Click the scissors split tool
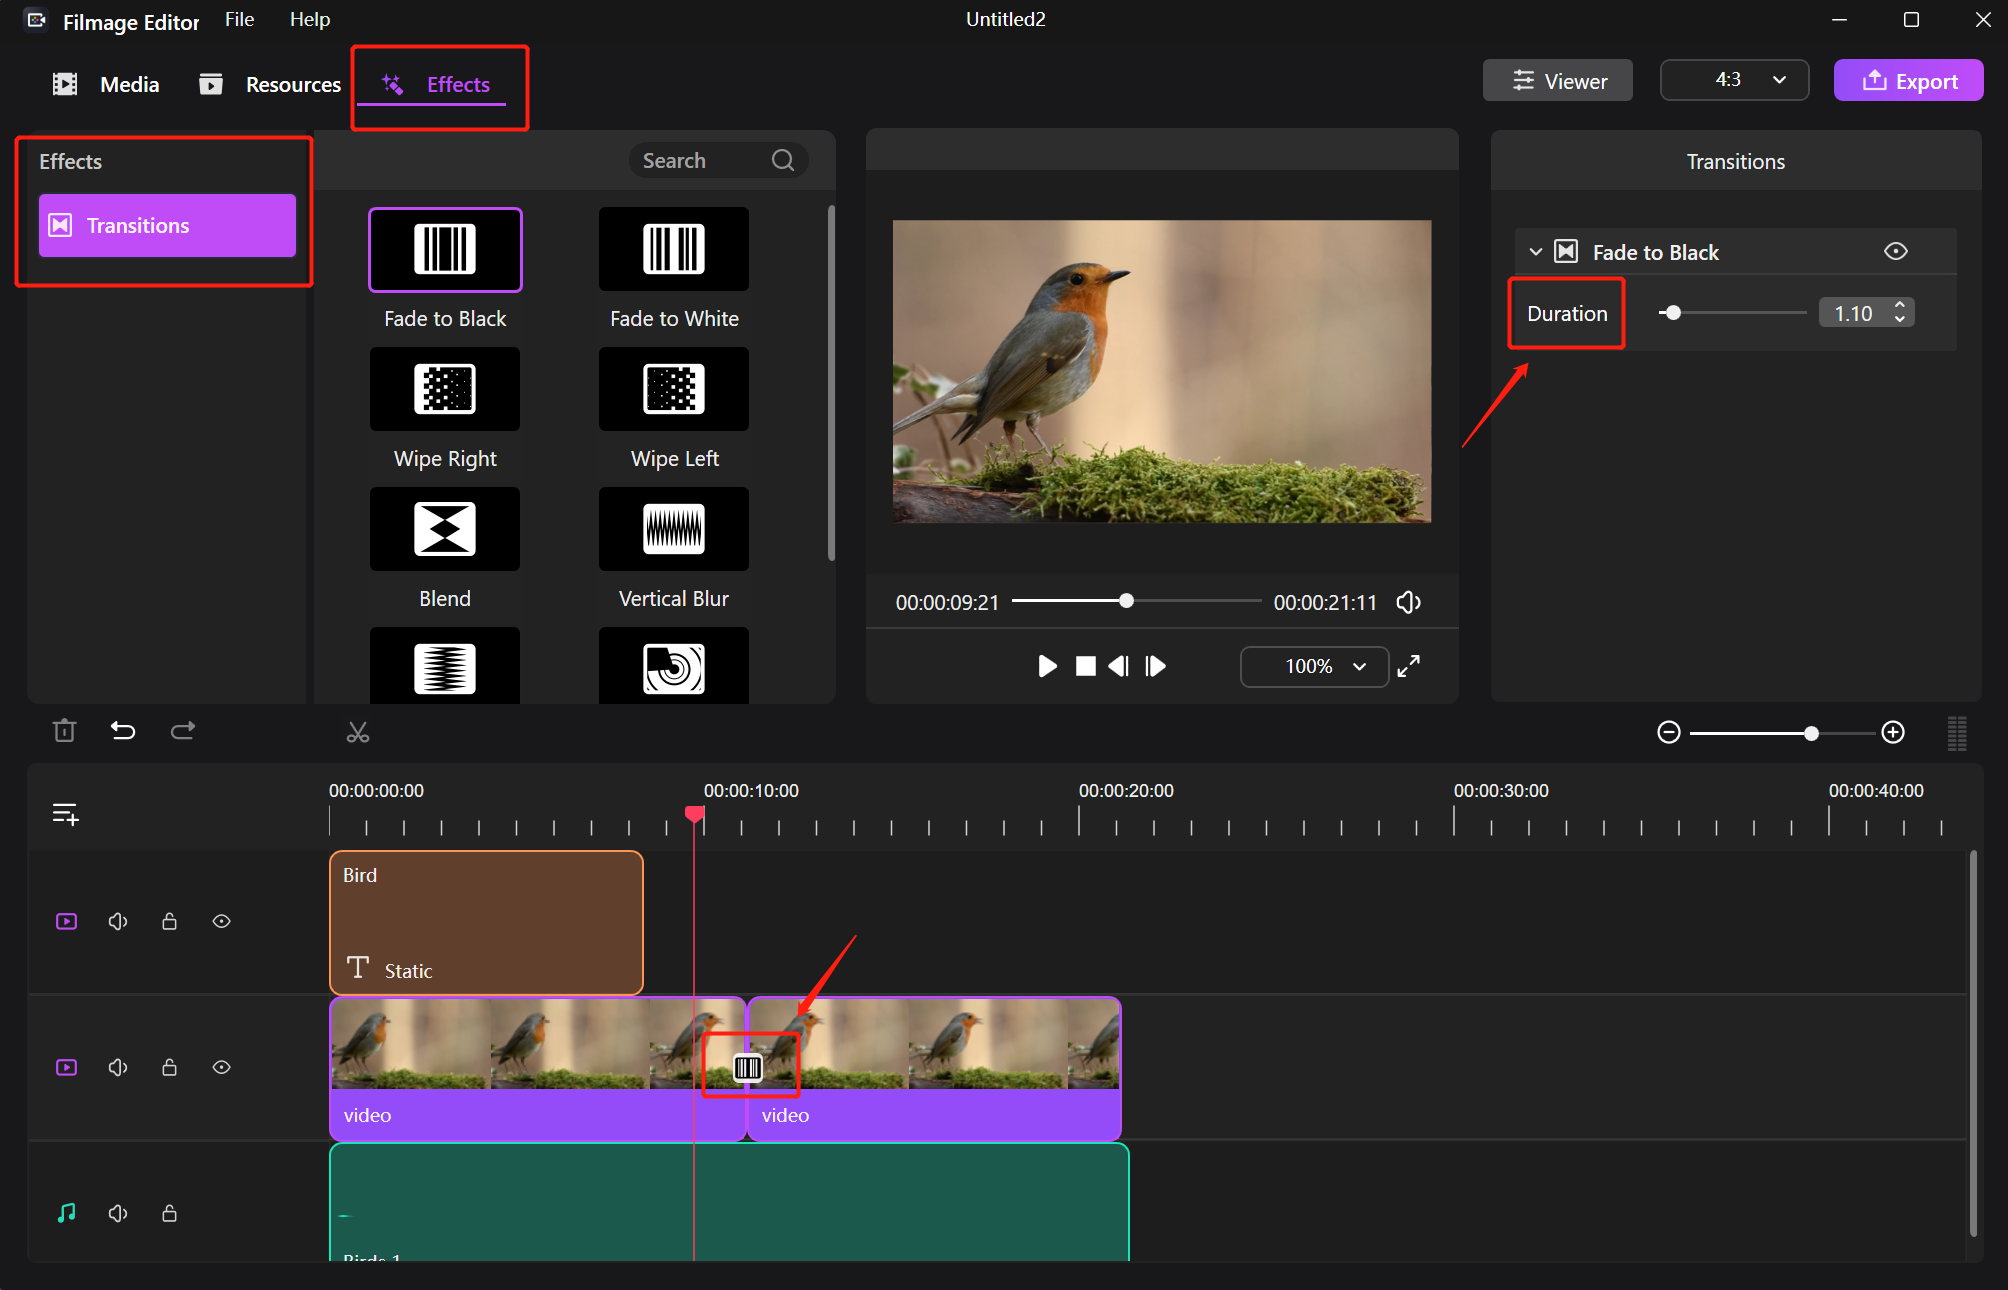Screen dimensions: 2008x1290 click(x=358, y=732)
